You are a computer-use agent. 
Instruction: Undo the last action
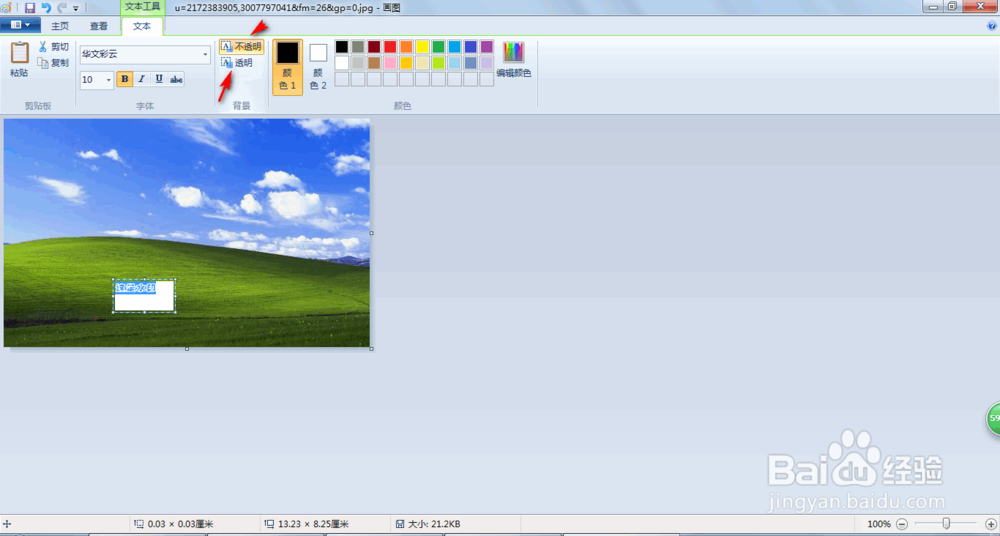tap(46, 8)
